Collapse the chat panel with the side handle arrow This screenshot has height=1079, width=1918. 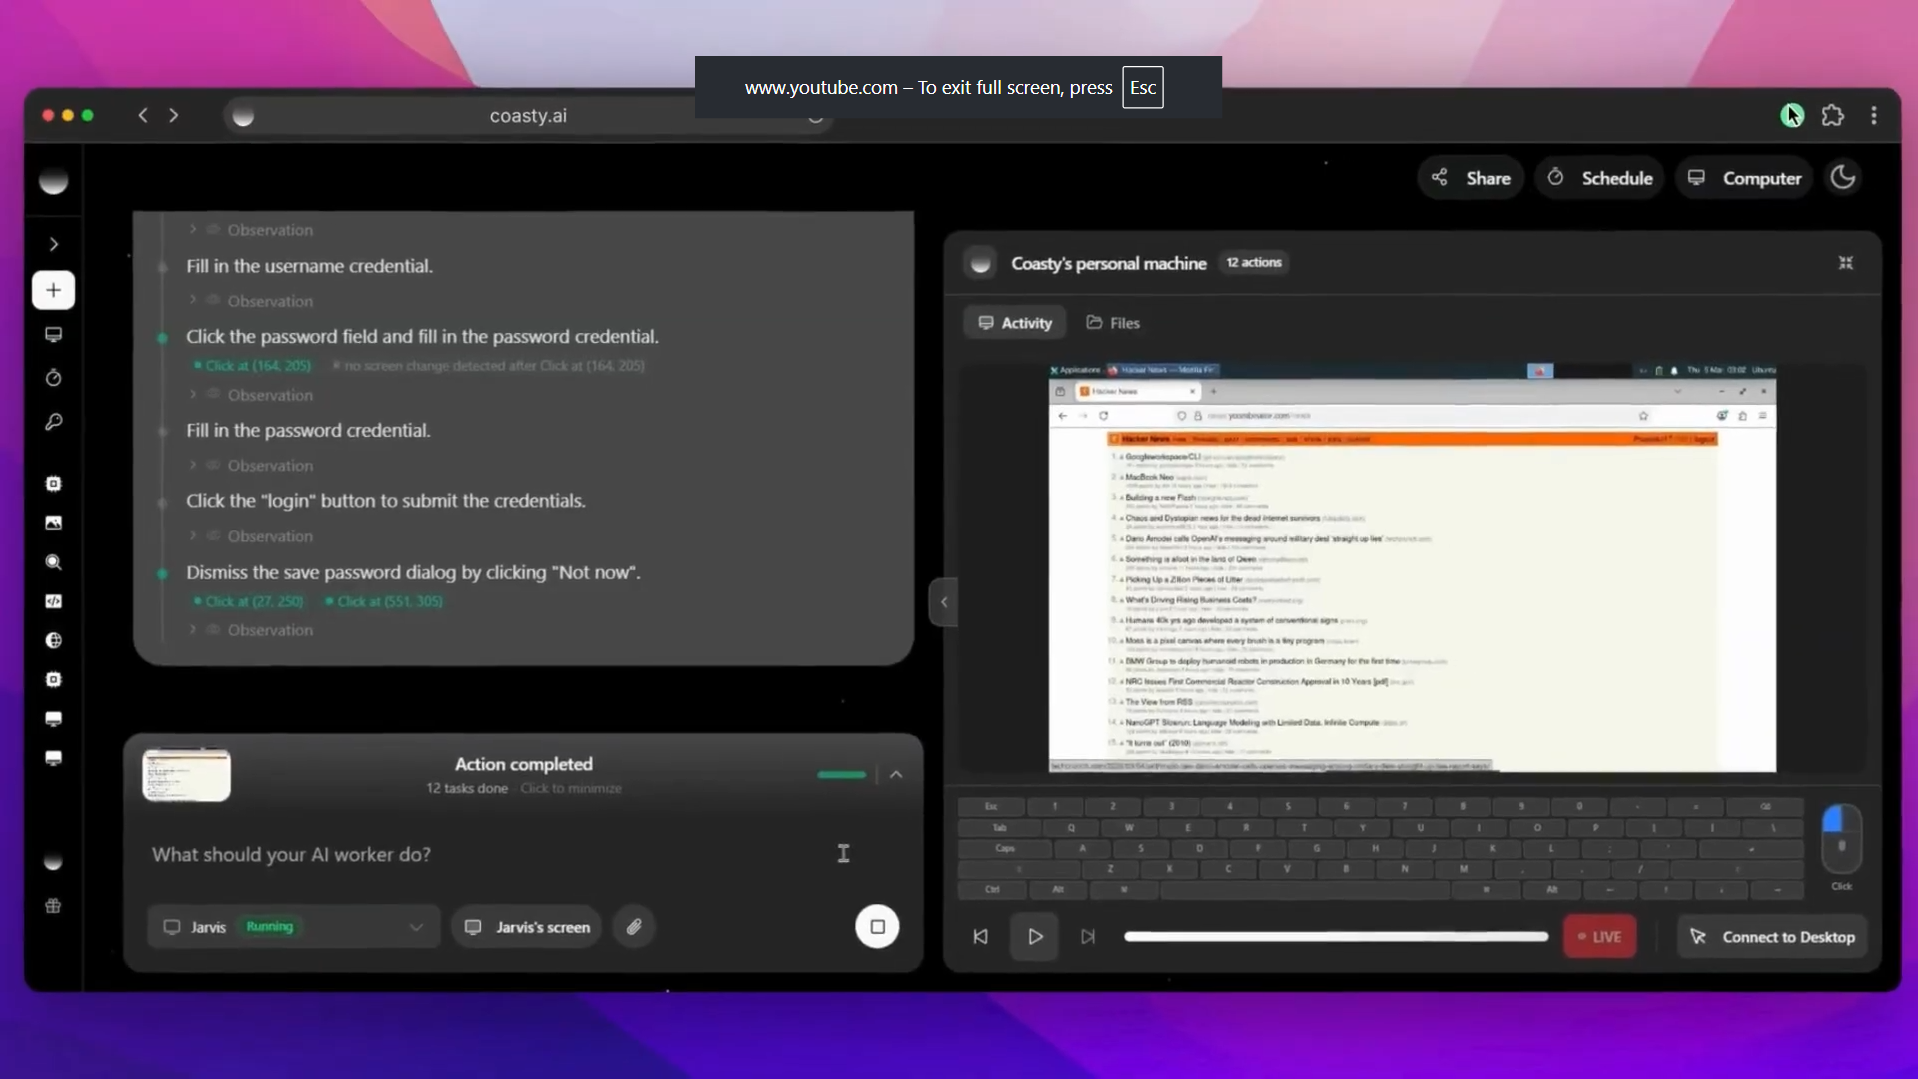[x=944, y=602]
